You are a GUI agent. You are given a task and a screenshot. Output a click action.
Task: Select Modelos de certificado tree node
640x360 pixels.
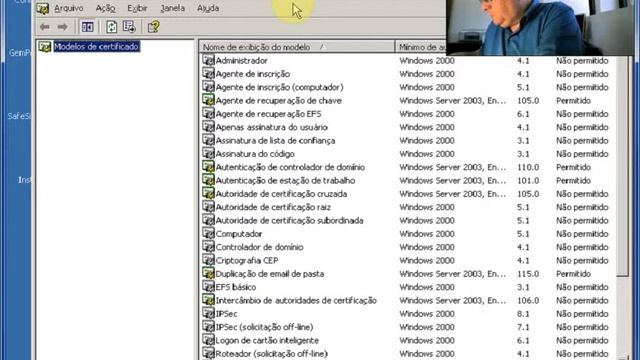[x=96, y=47]
